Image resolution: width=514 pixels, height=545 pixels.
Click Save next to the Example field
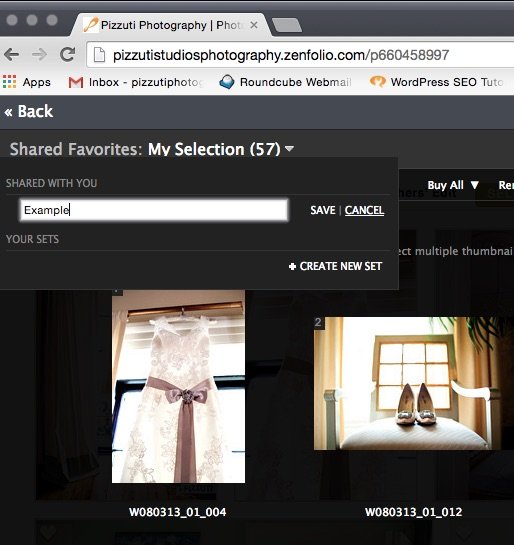pos(323,210)
